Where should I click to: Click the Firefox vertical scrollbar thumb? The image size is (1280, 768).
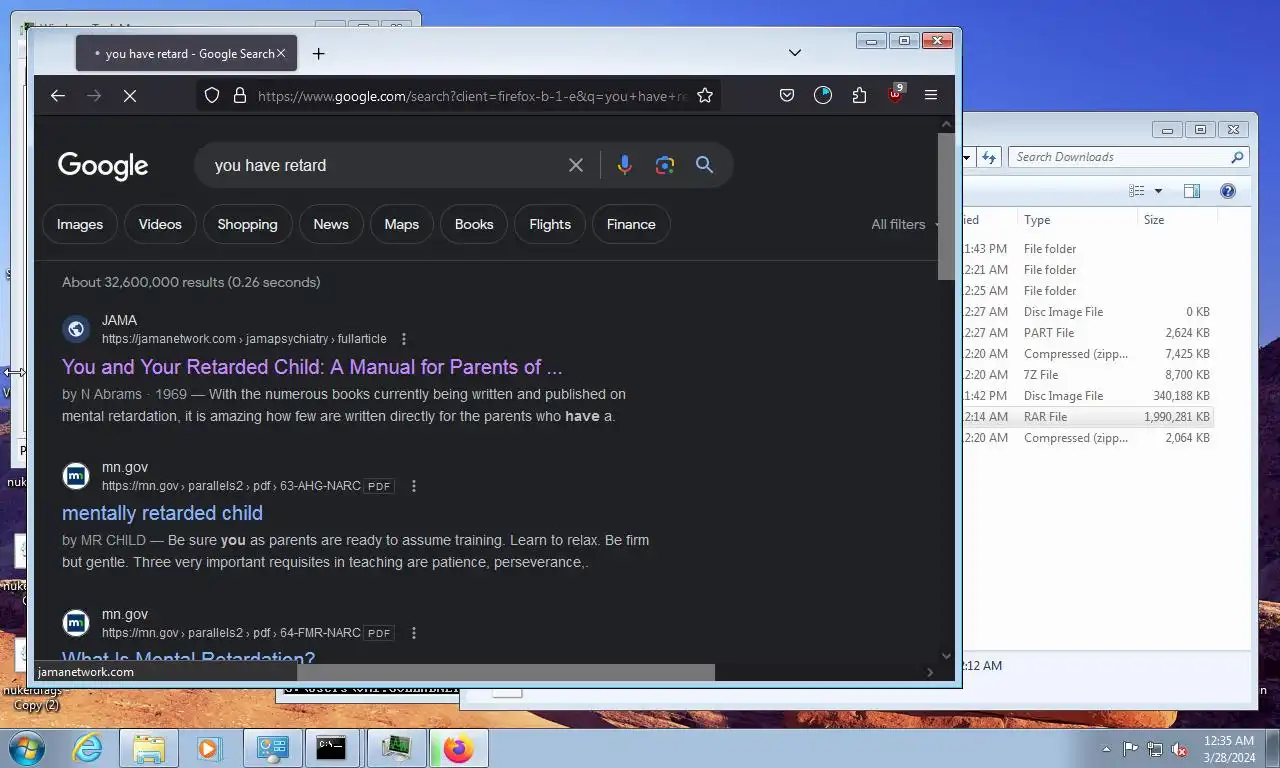[946, 206]
